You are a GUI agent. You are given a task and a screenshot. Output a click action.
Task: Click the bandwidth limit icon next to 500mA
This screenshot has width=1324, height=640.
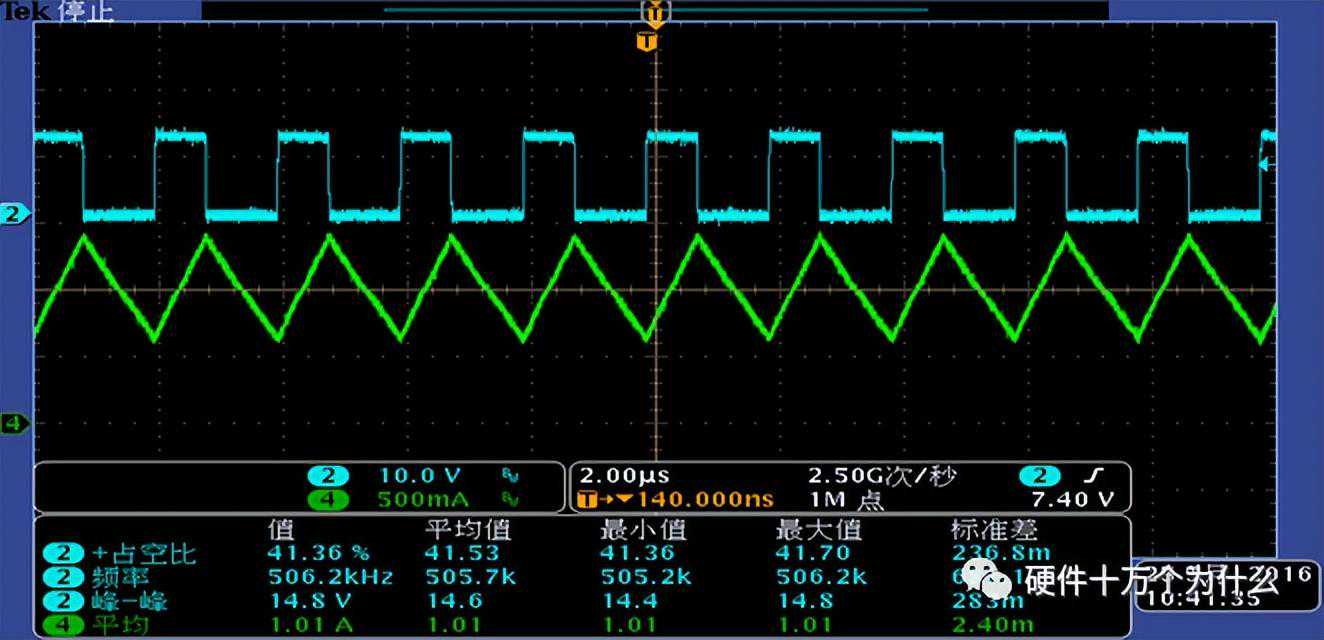click(x=510, y=499)
